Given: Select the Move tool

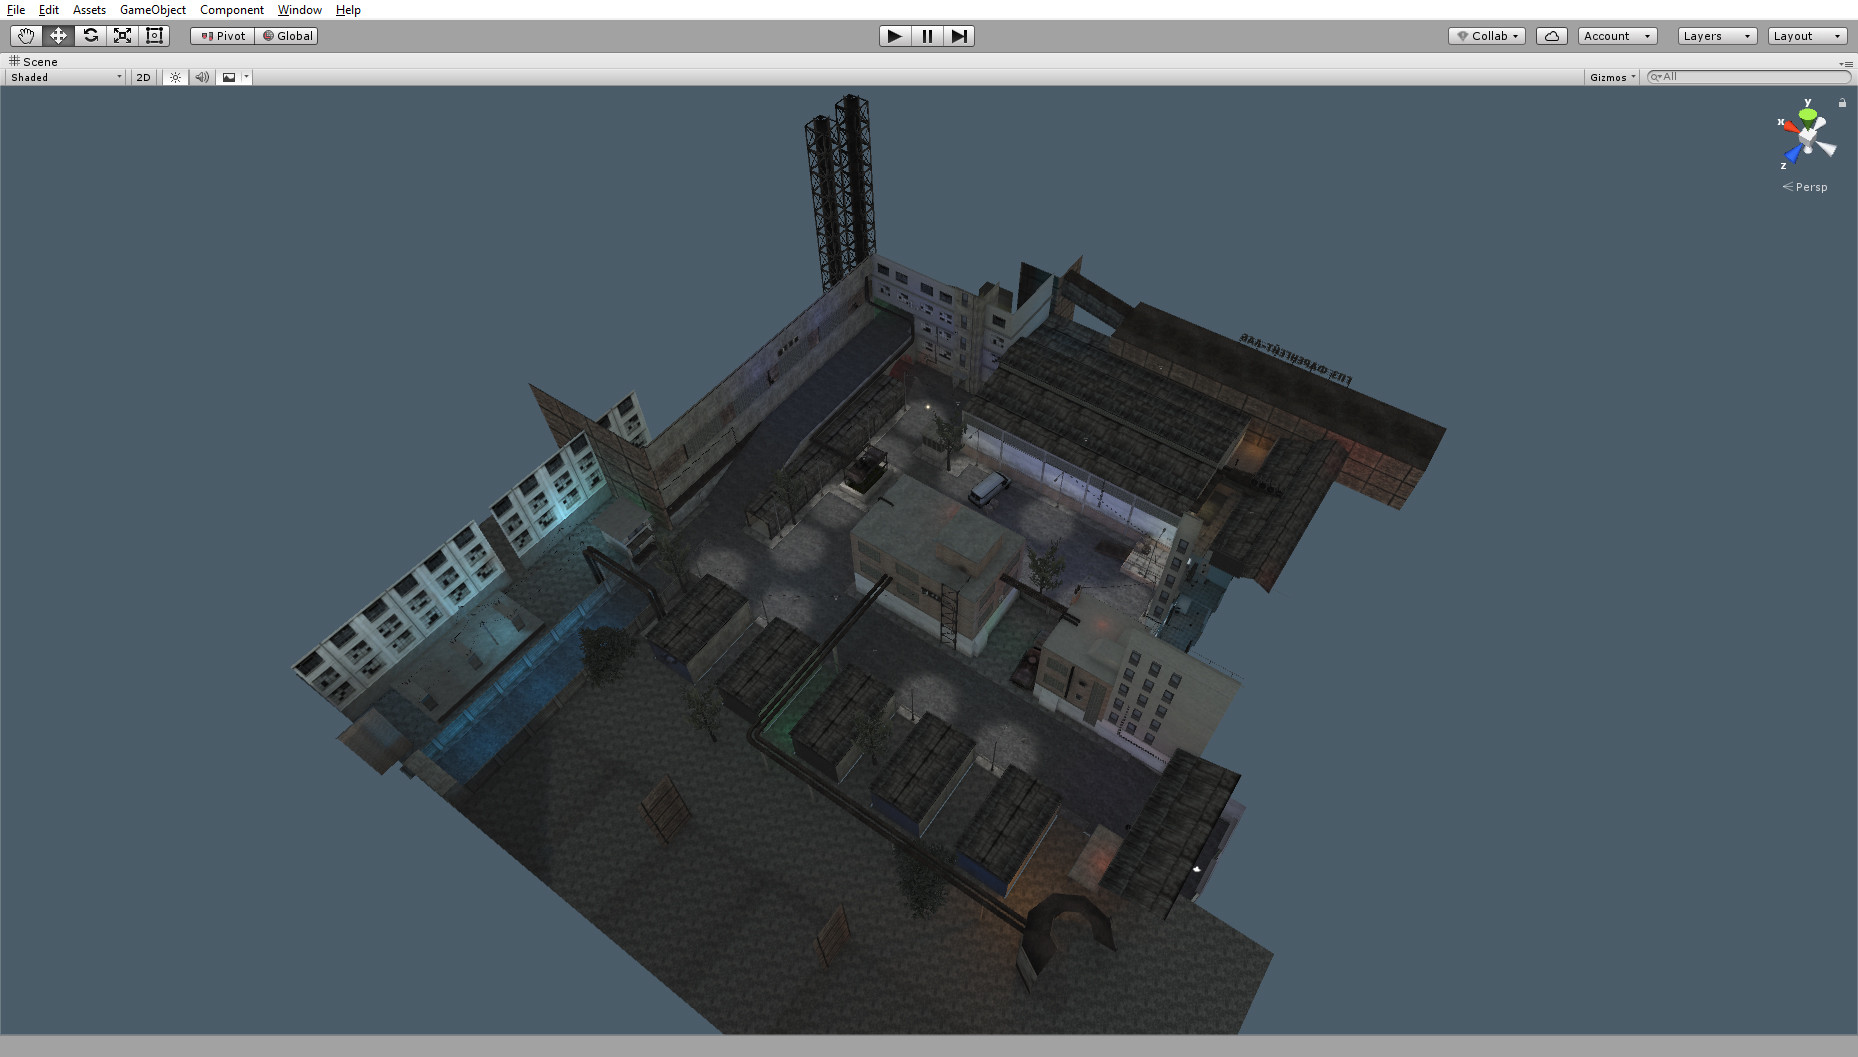Looking at the screenshot, I should 58,35.
